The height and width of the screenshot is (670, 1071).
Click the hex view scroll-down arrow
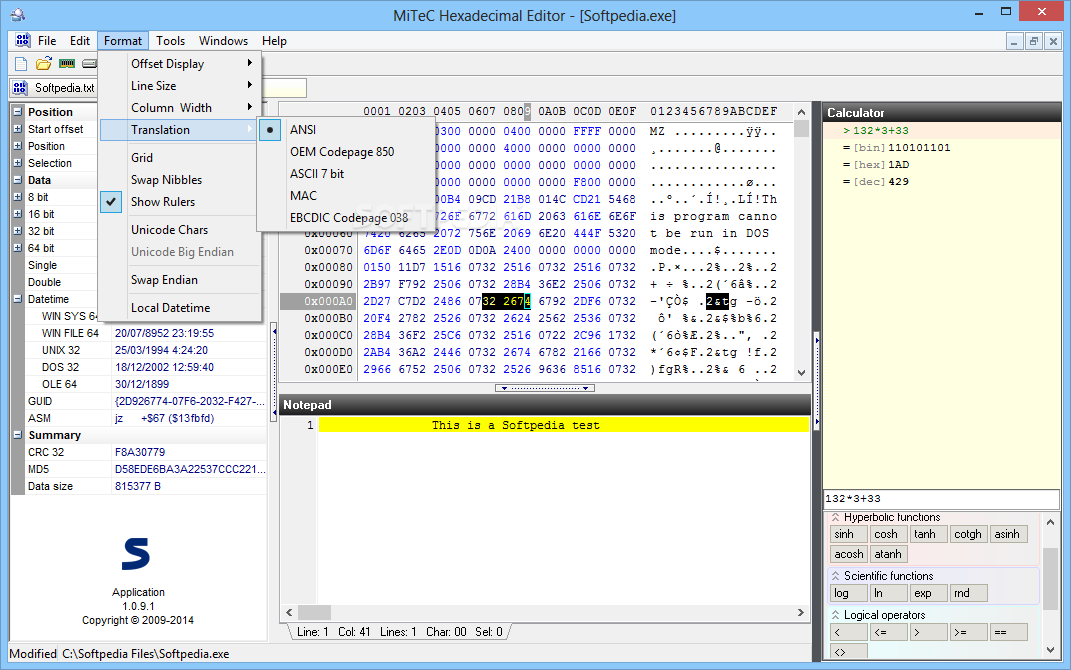(x=802, y=373)
